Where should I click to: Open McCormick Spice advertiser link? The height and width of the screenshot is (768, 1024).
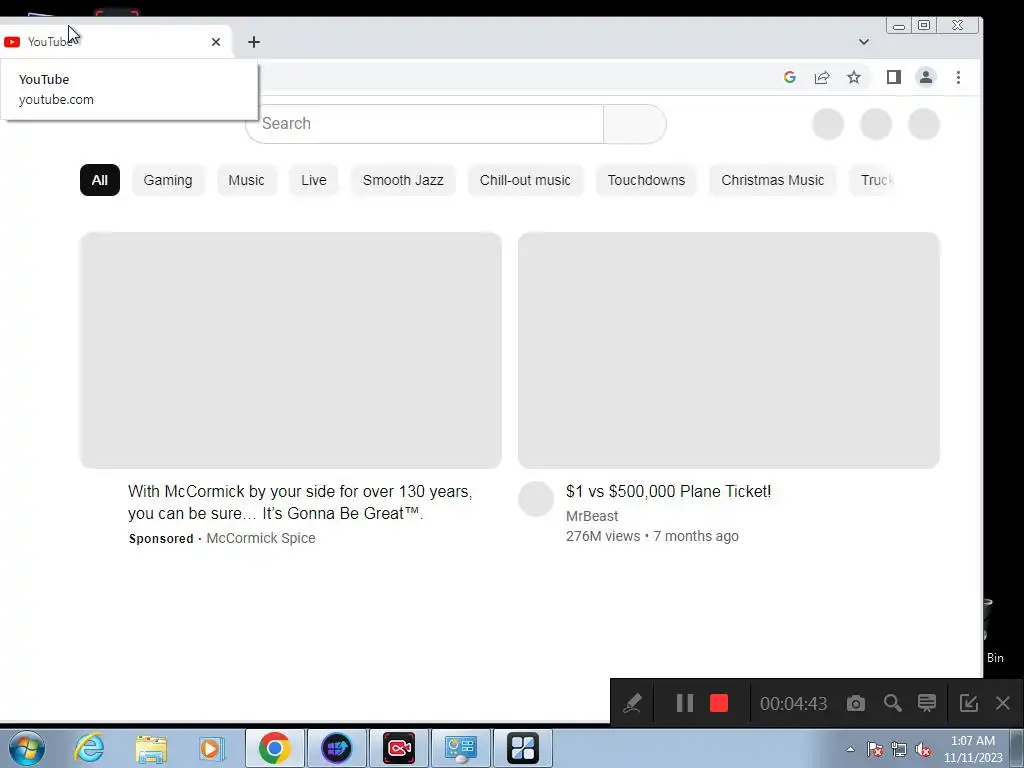pyautogui.click(x=261, y=538)
